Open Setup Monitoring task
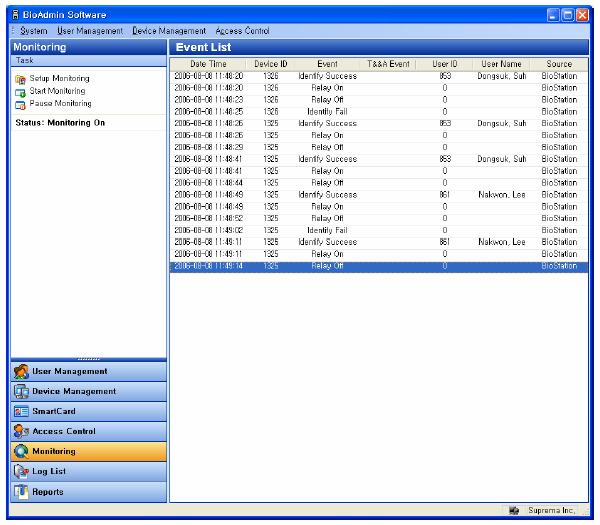600x525 pixels. pyautogui.click(x=60, y=78)
